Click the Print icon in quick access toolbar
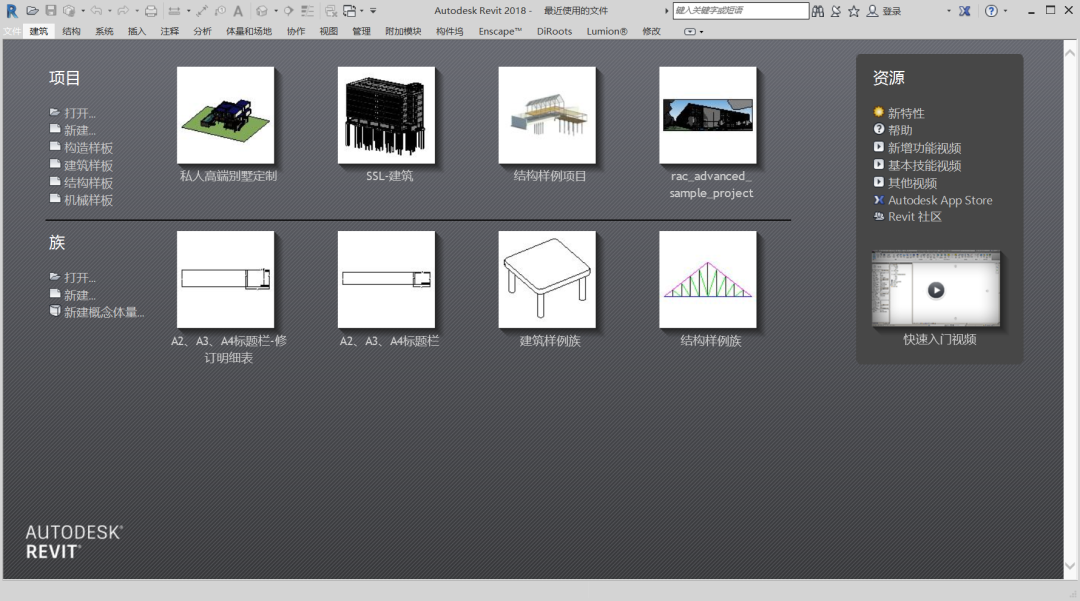This screenshot has width=1080, height=601. (151, 11)
